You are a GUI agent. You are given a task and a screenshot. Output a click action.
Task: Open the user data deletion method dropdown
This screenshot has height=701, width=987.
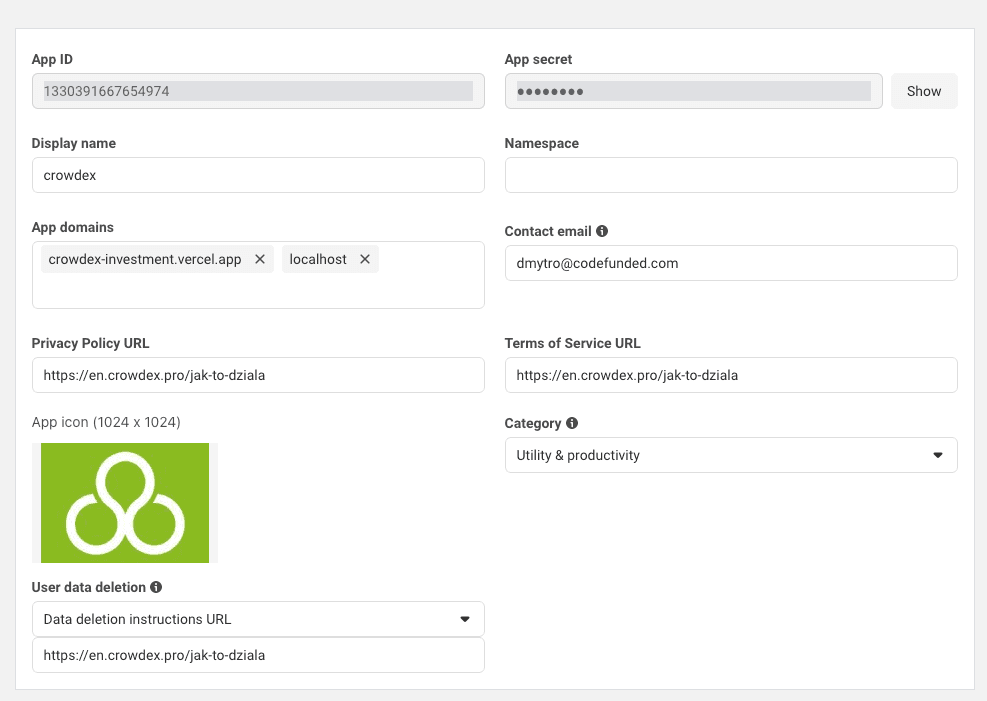(x=258, y=619)
